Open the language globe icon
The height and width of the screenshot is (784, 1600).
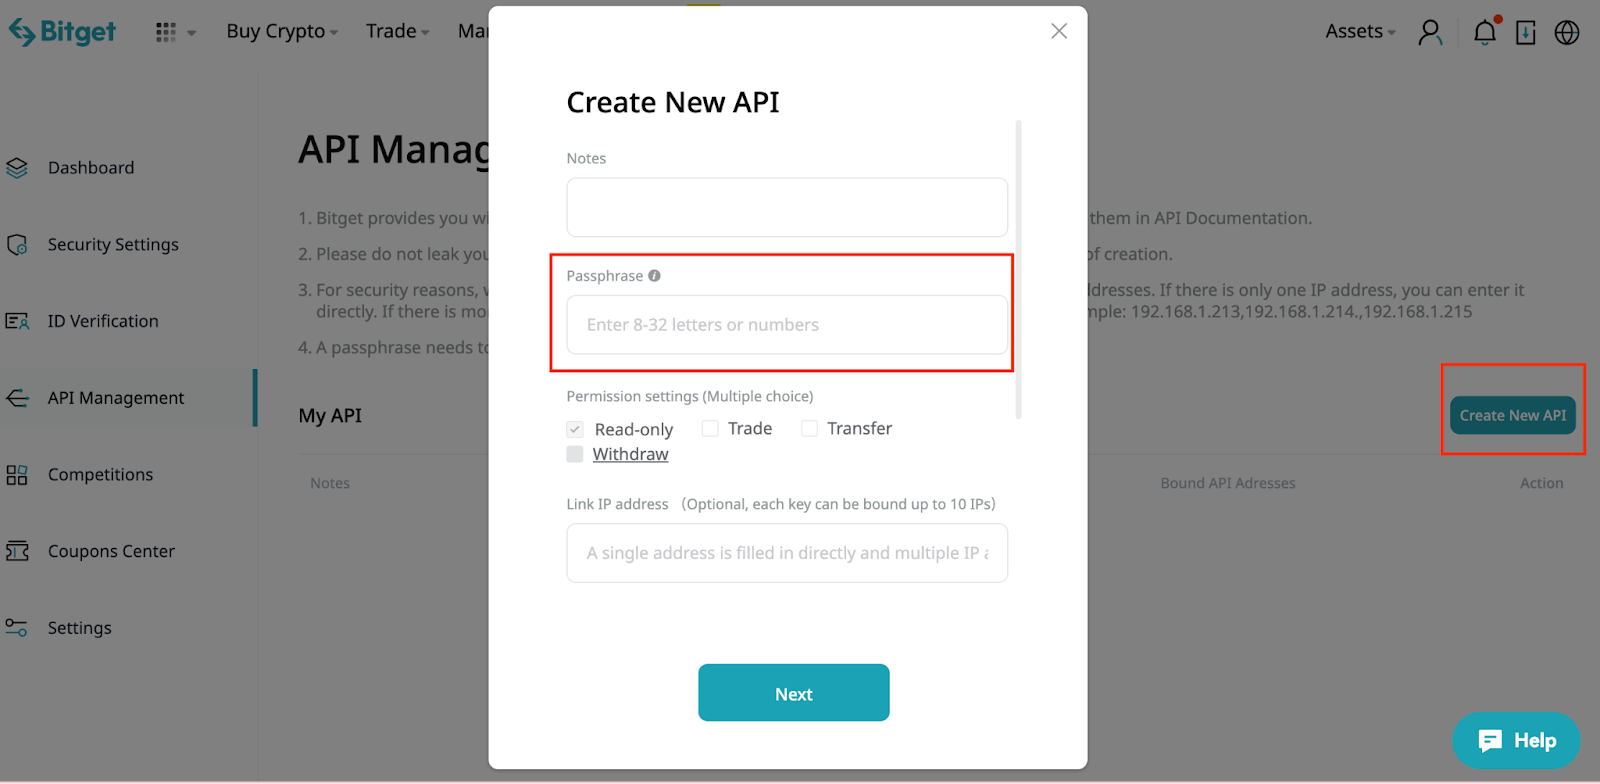tap(1567, 32)
